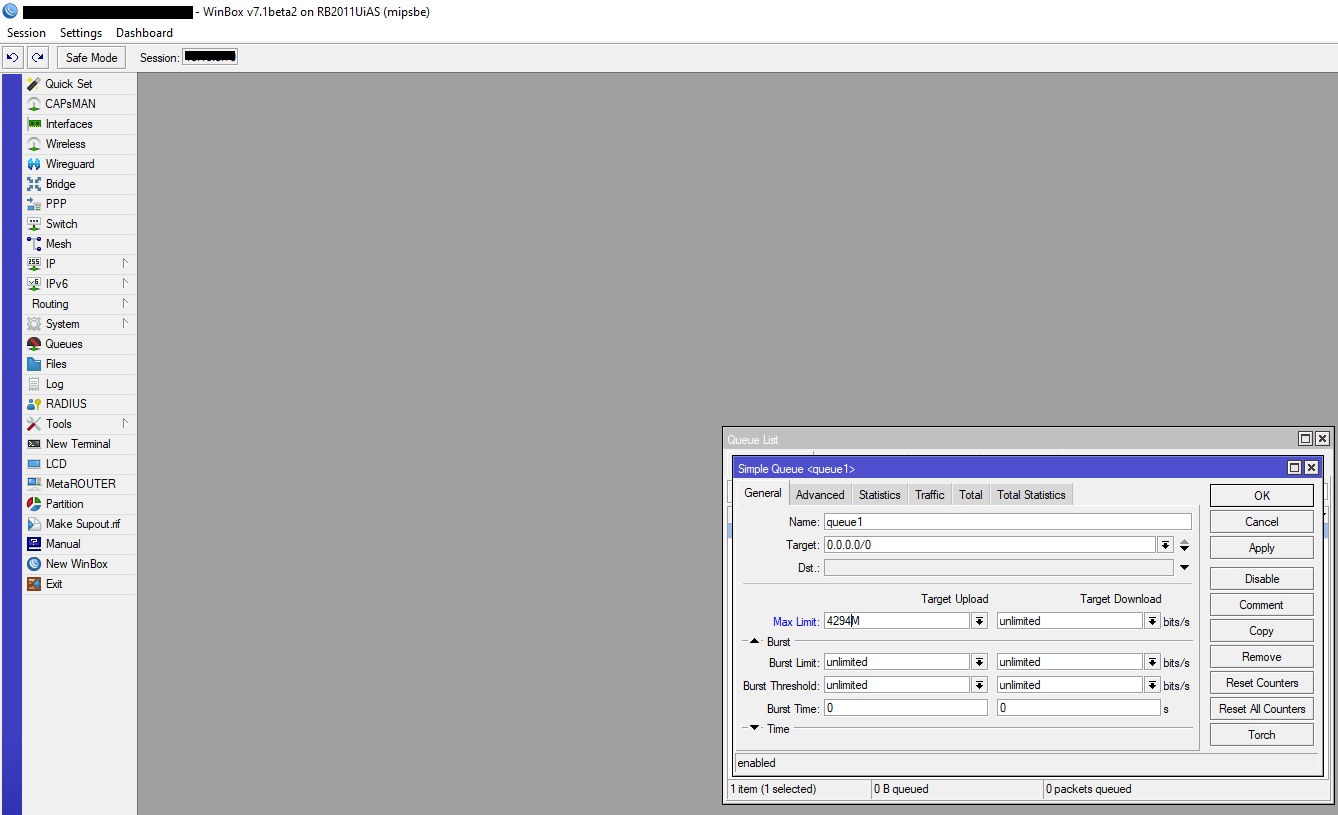This screenshot has width=1338, height=815.
Task: Expand the Routing submenu
Action: coord(80,304)
